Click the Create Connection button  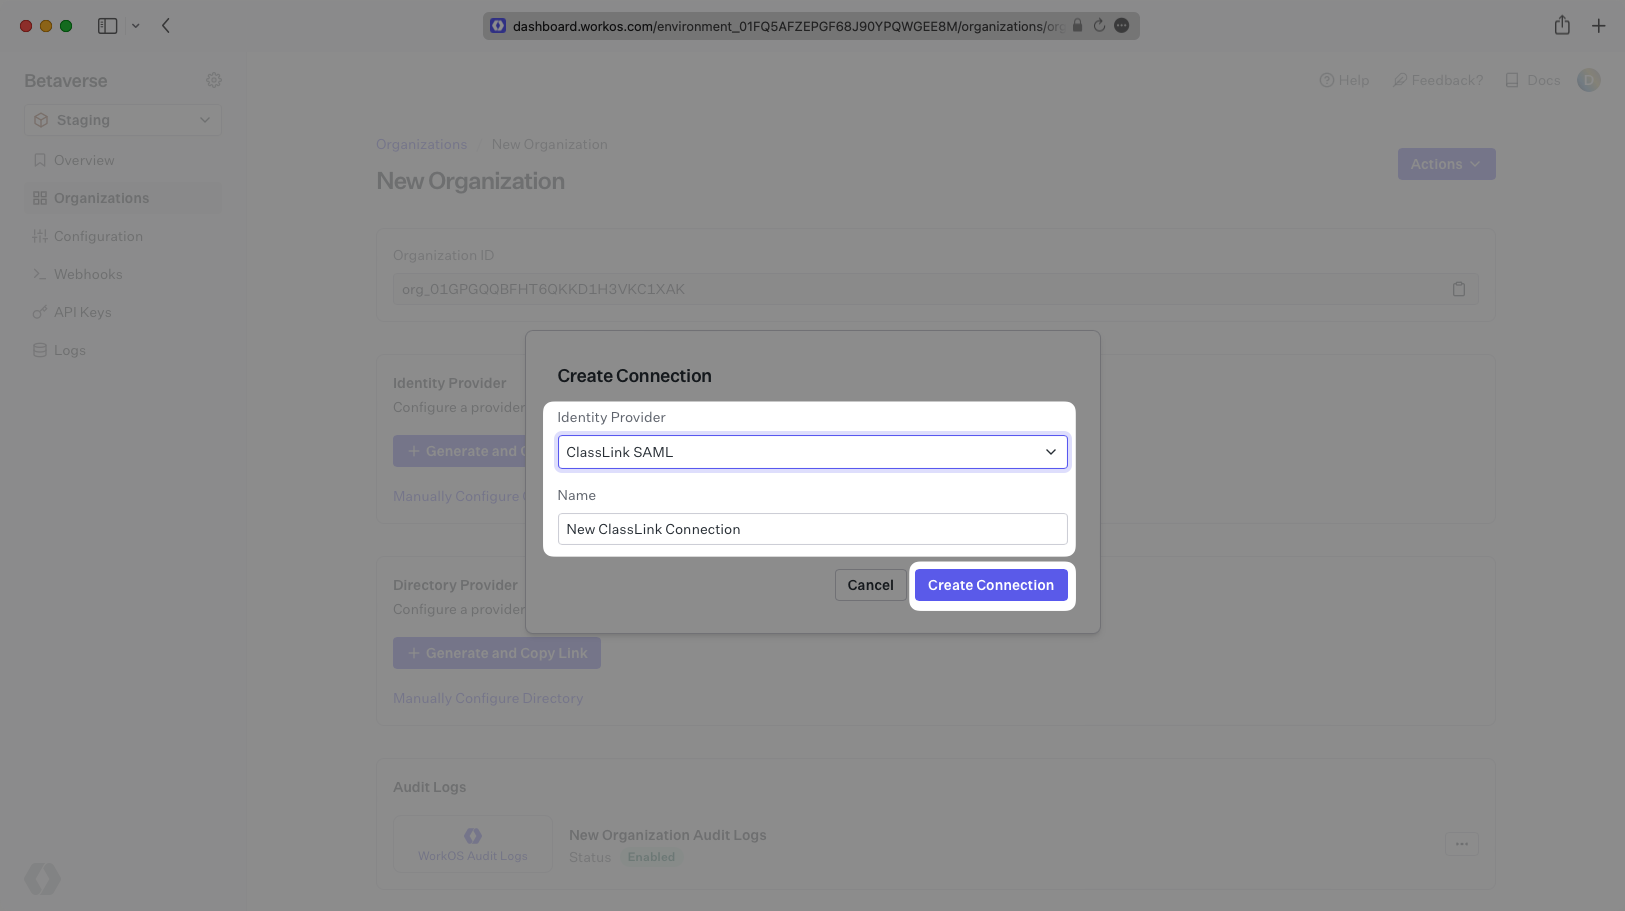[991, 585]
